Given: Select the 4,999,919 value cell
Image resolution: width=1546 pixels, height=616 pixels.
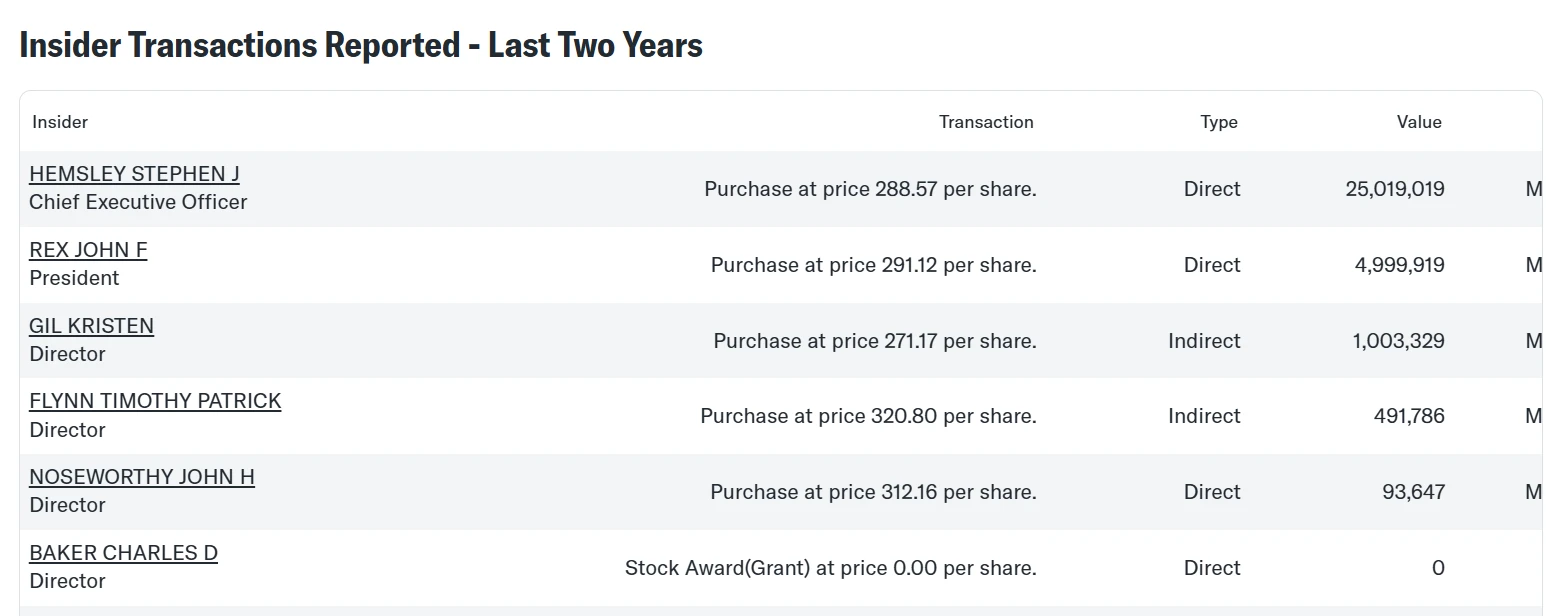Looking at the screenshot, I should 1400,265.
